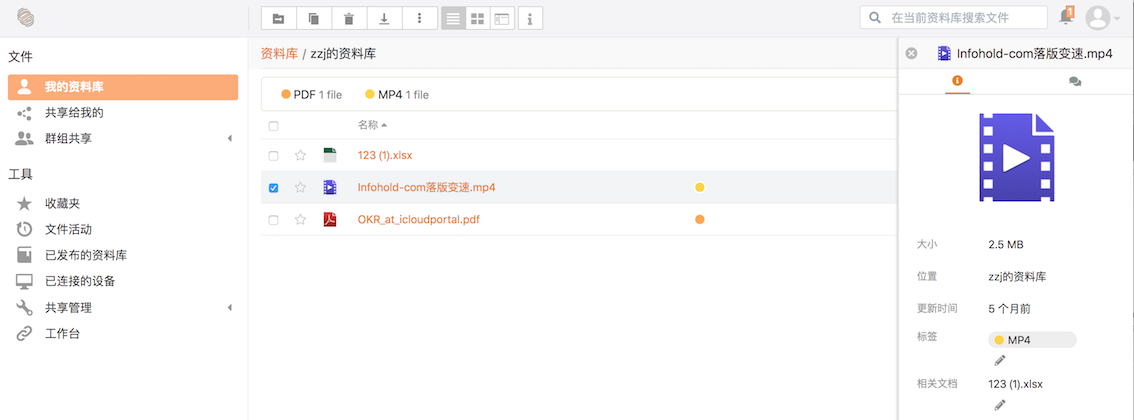Viewport: 1134px width, 420px height.
Task: Star the OKR_at_icloudportal.pdf file
Action: pyautogui.click(x=300, y=220)
